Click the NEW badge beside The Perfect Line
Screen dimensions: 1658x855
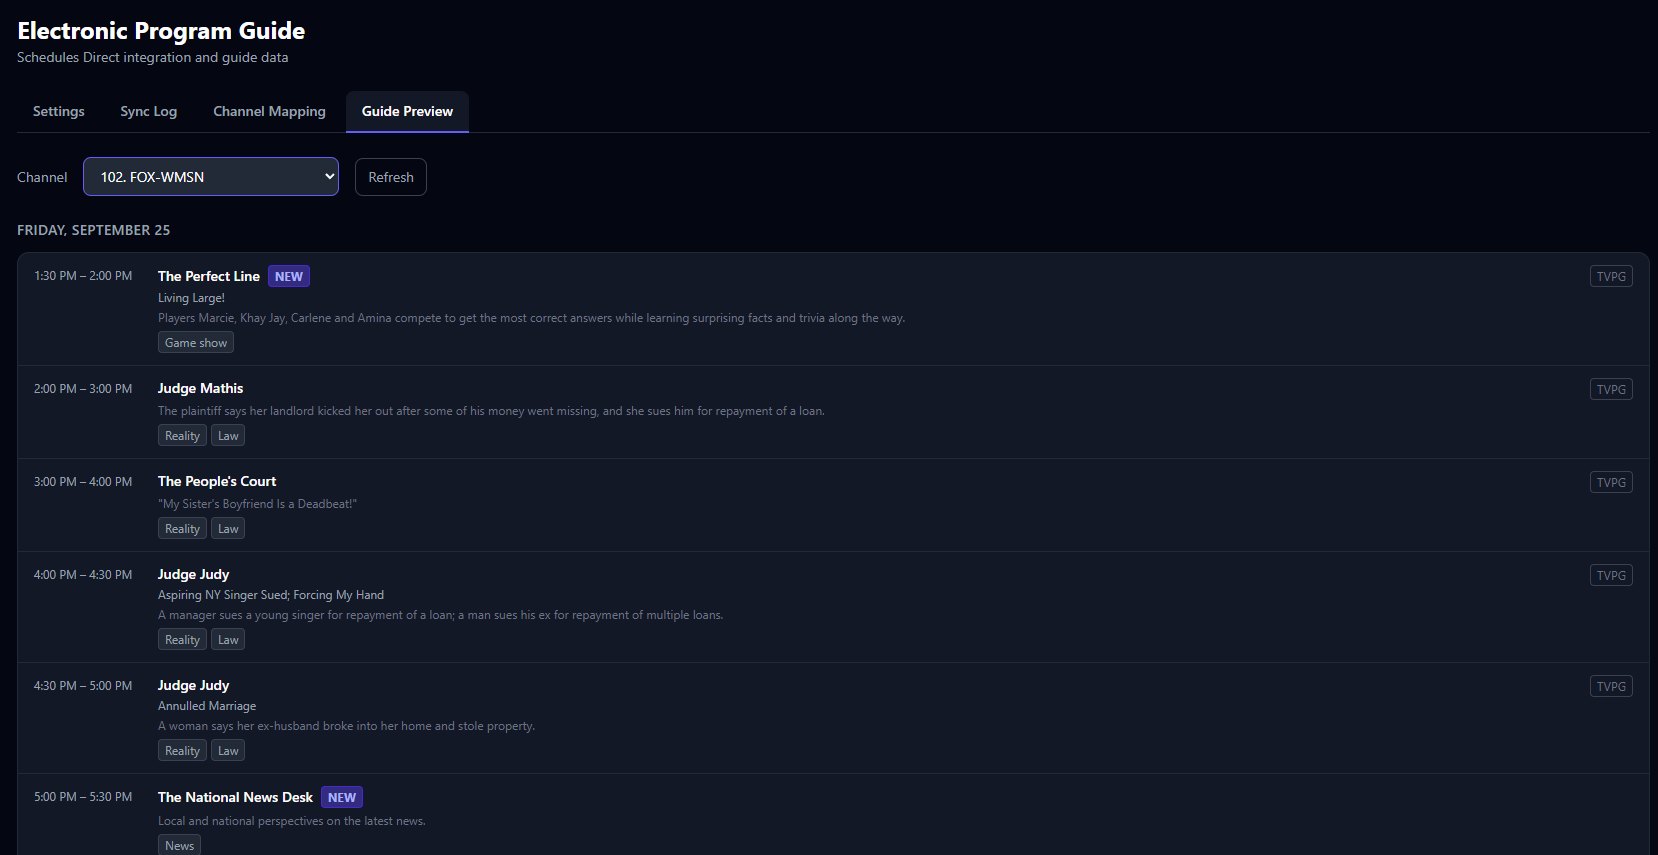point(289,276)
